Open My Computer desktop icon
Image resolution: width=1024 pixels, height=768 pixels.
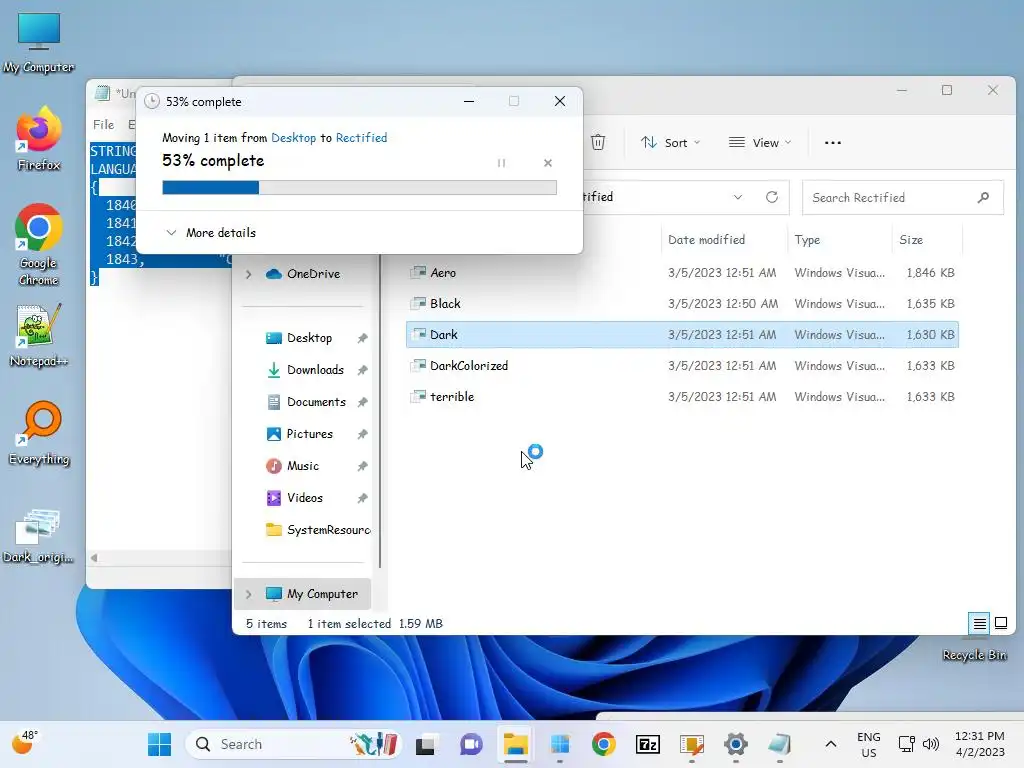click(x=39, y=43)
